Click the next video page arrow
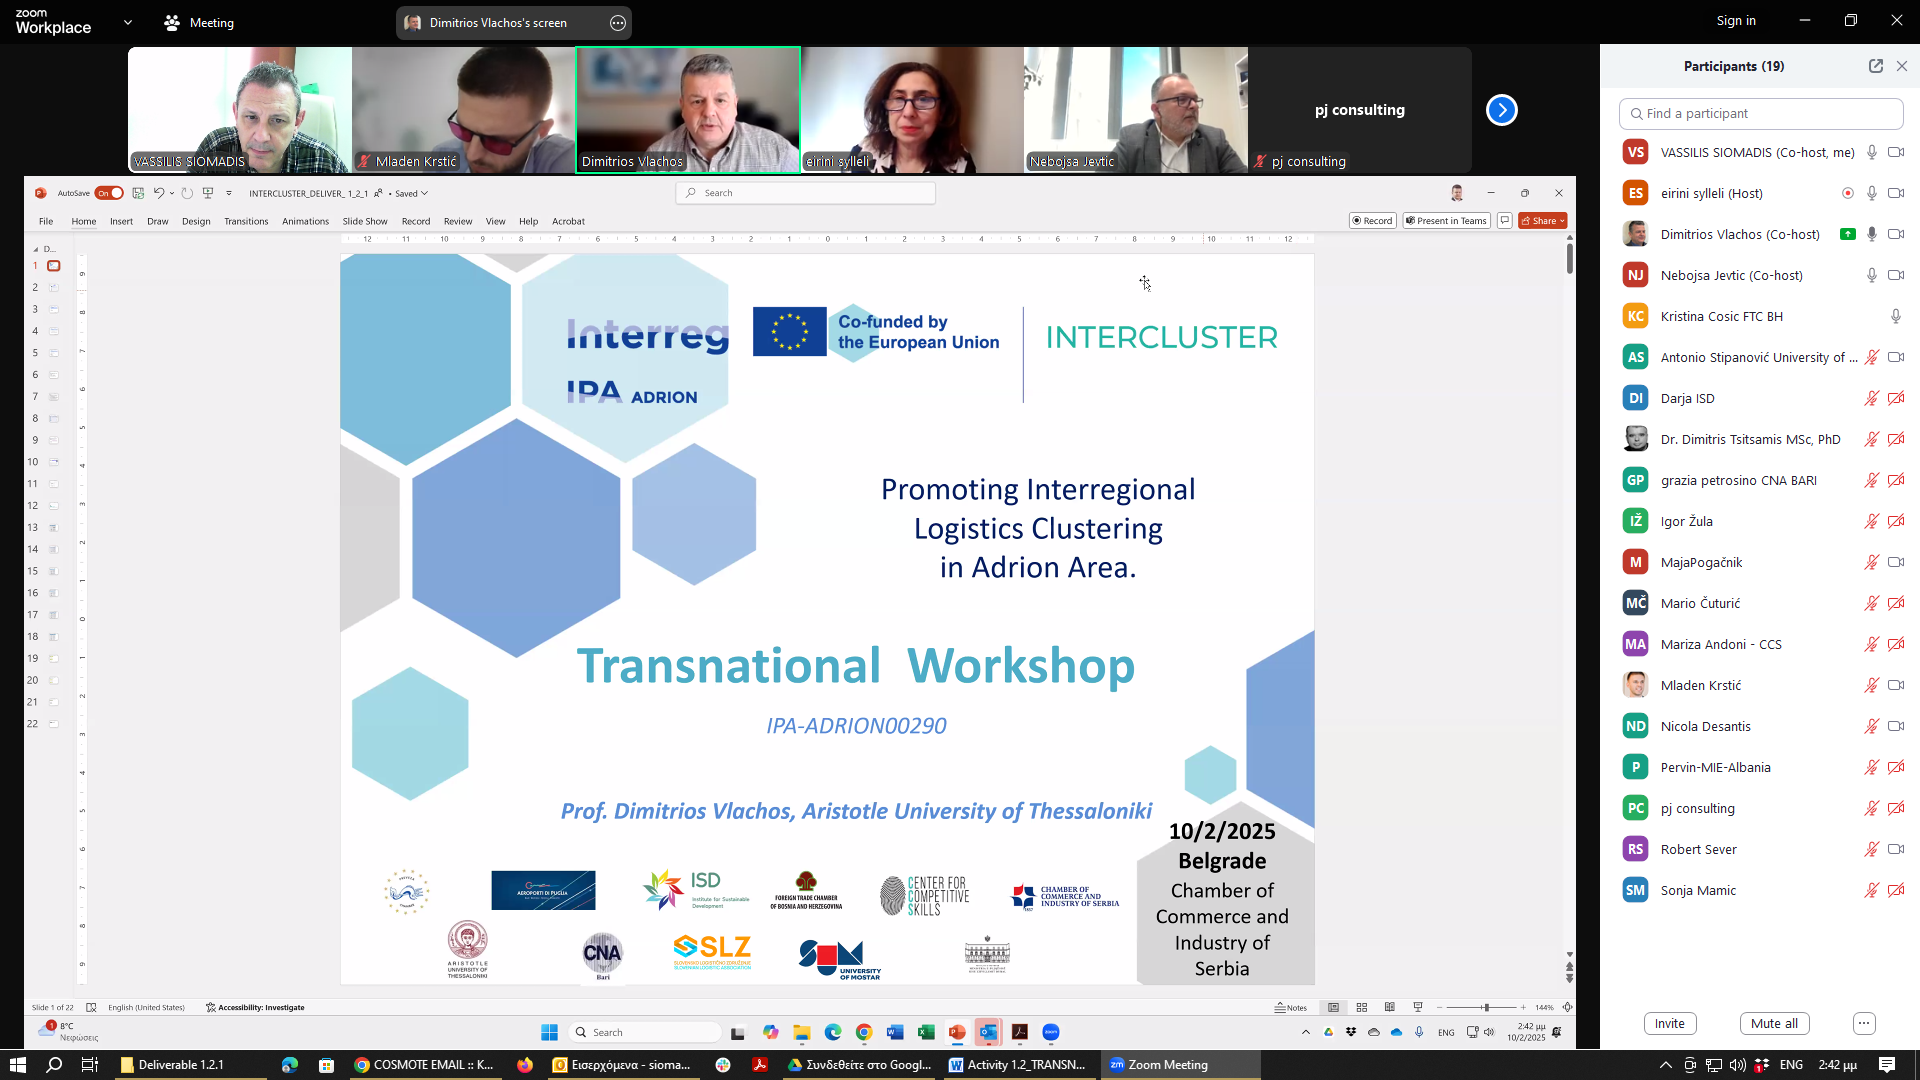The image size is (1920, 1080). click(x=1501, y=110)
